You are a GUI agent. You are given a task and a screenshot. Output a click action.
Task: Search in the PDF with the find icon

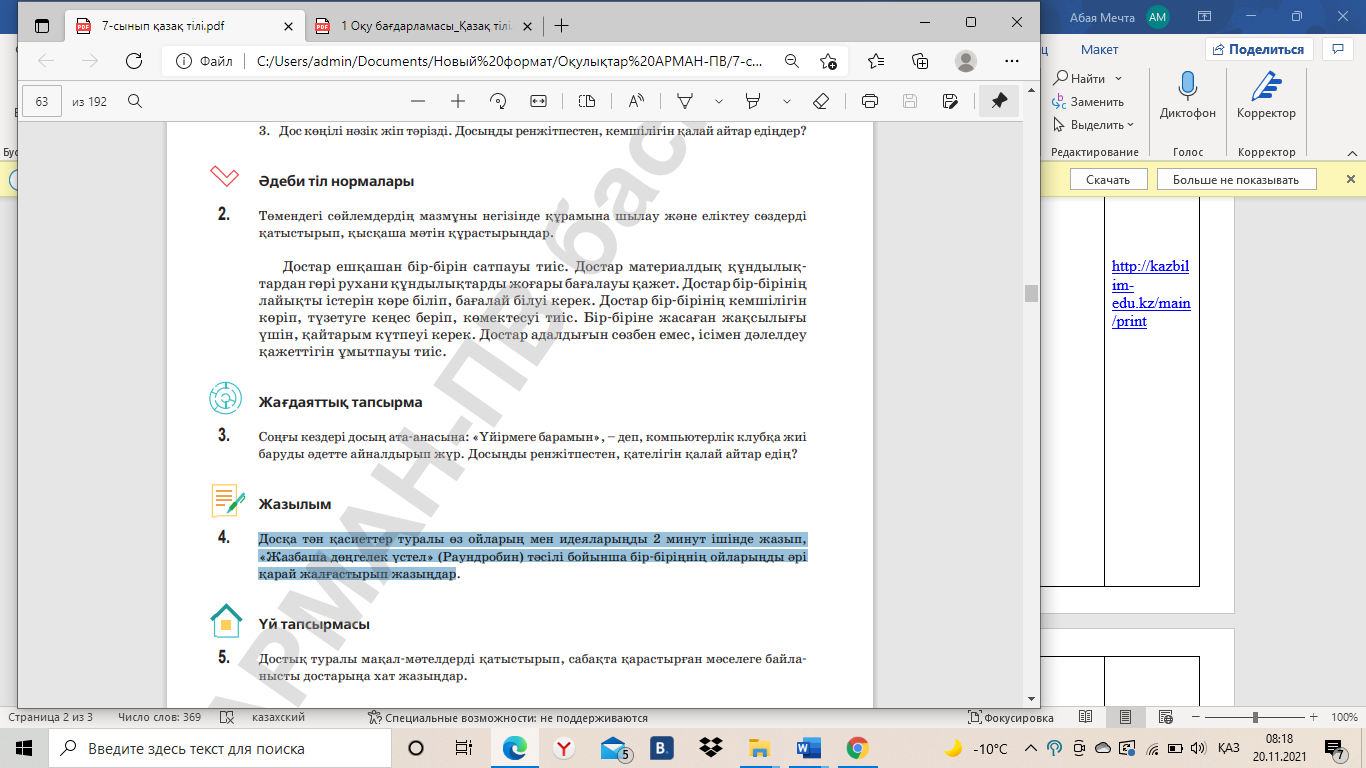[x=135, y=101]
